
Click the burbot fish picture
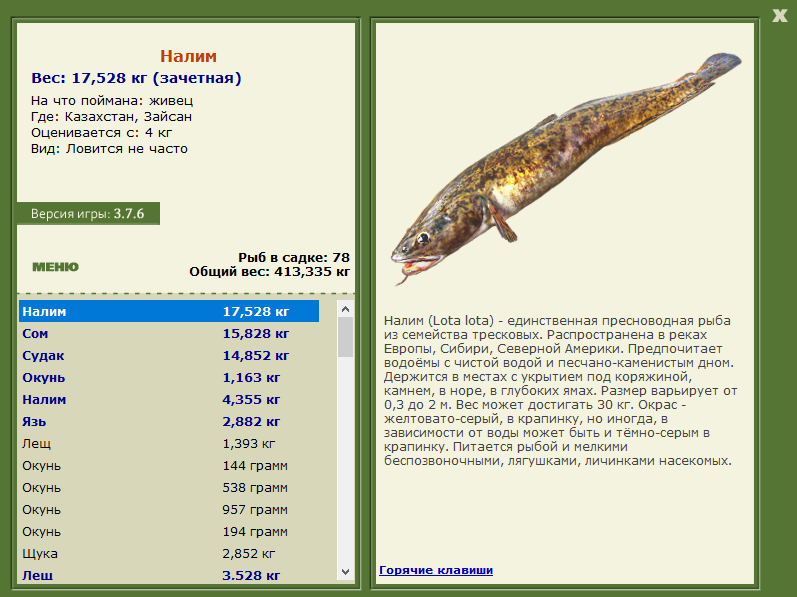pos(565,168)
